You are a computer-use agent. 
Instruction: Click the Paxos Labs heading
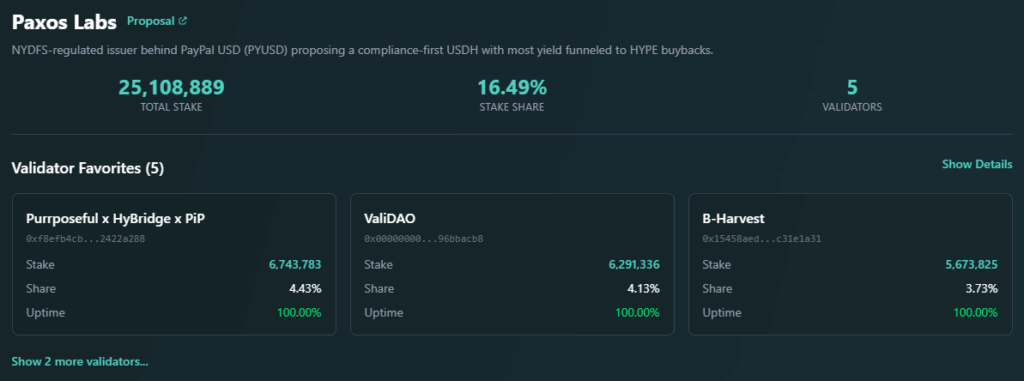click(64, 22)
